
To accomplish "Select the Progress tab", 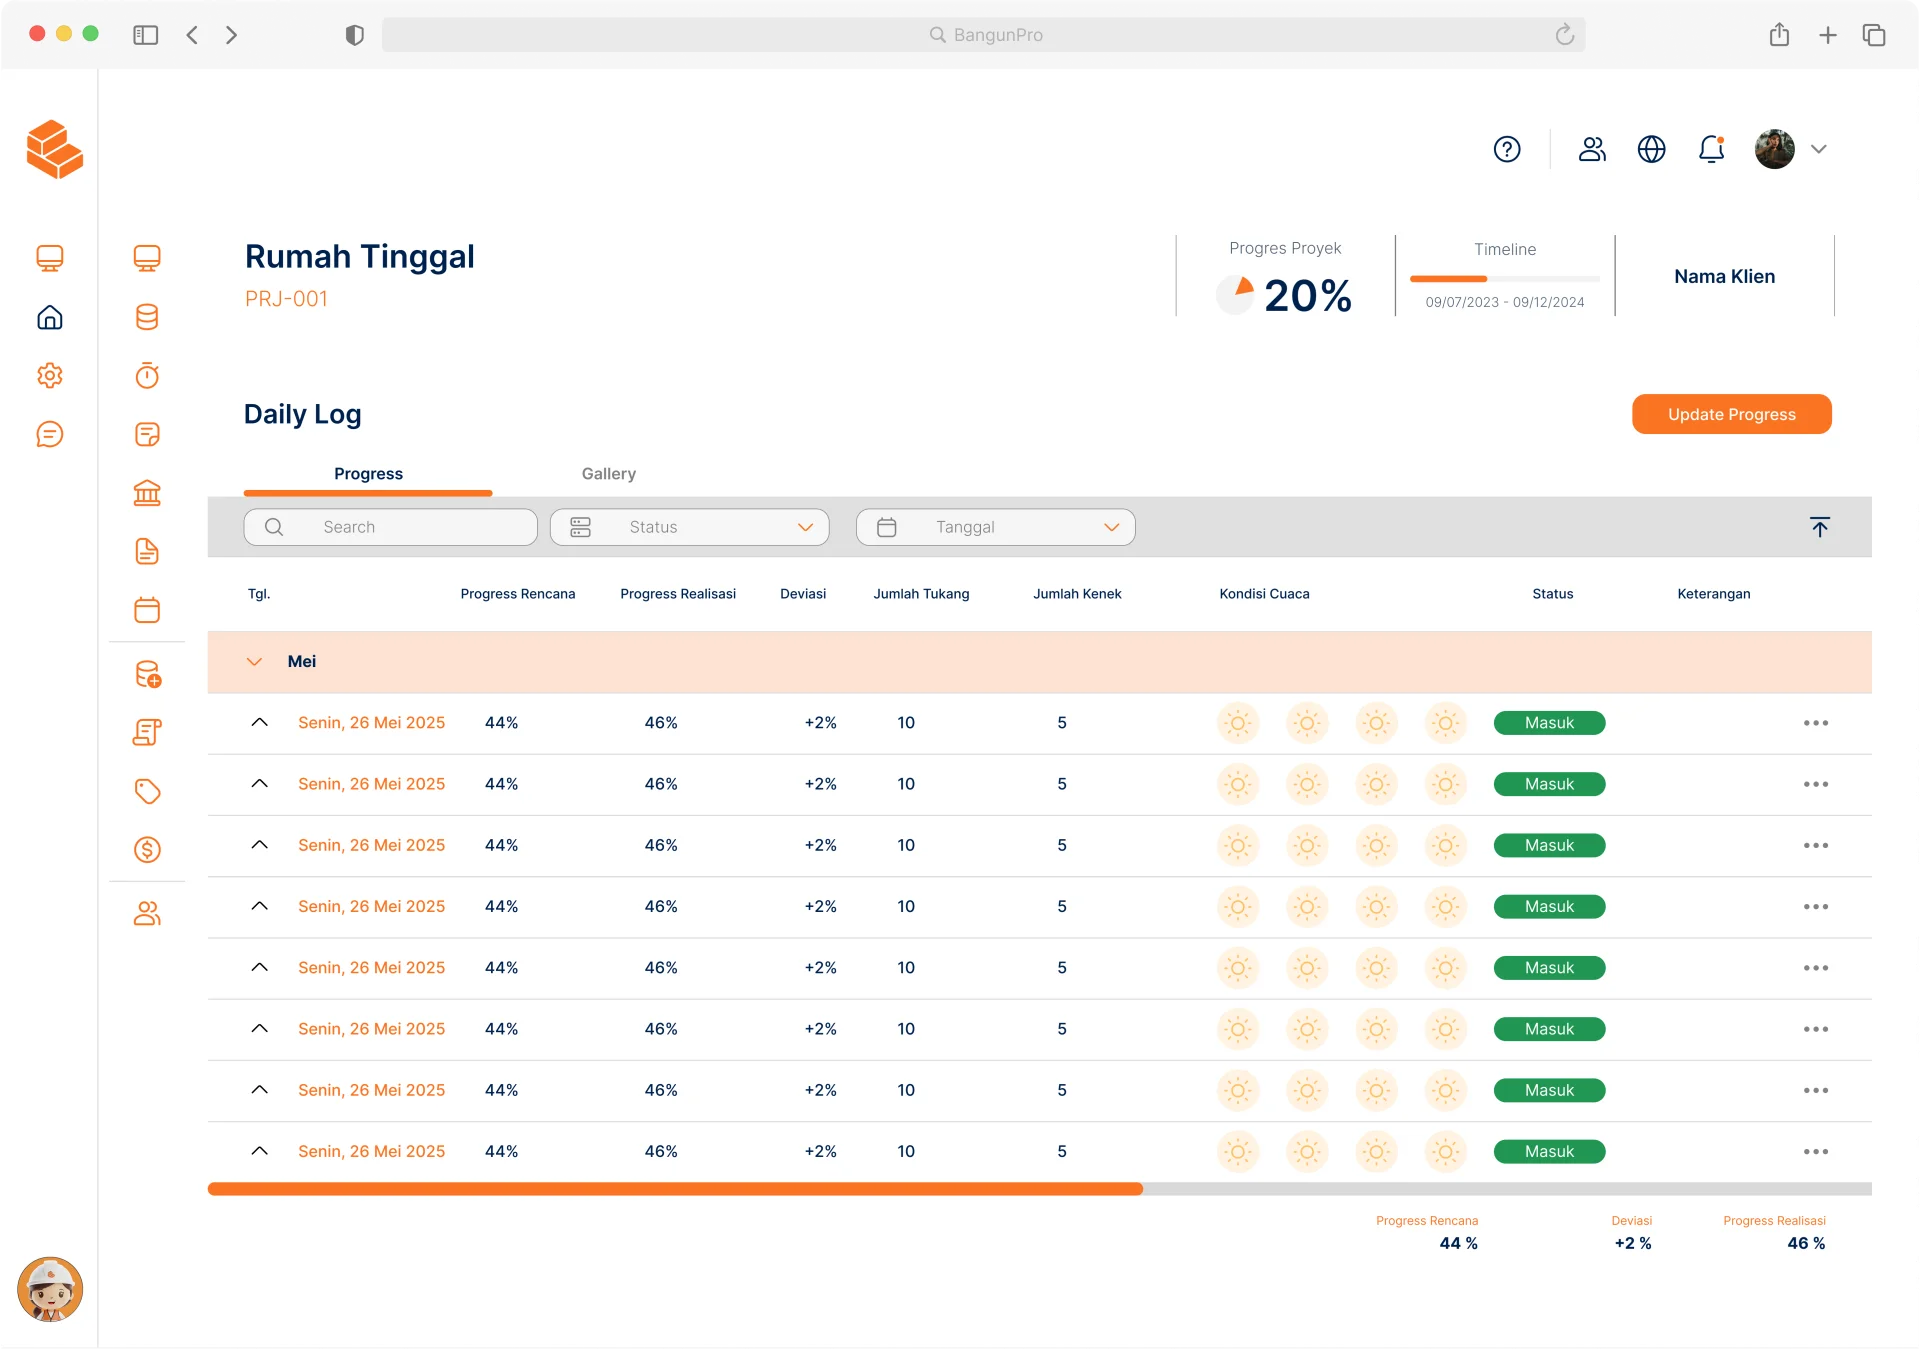I will coord(368,474).
